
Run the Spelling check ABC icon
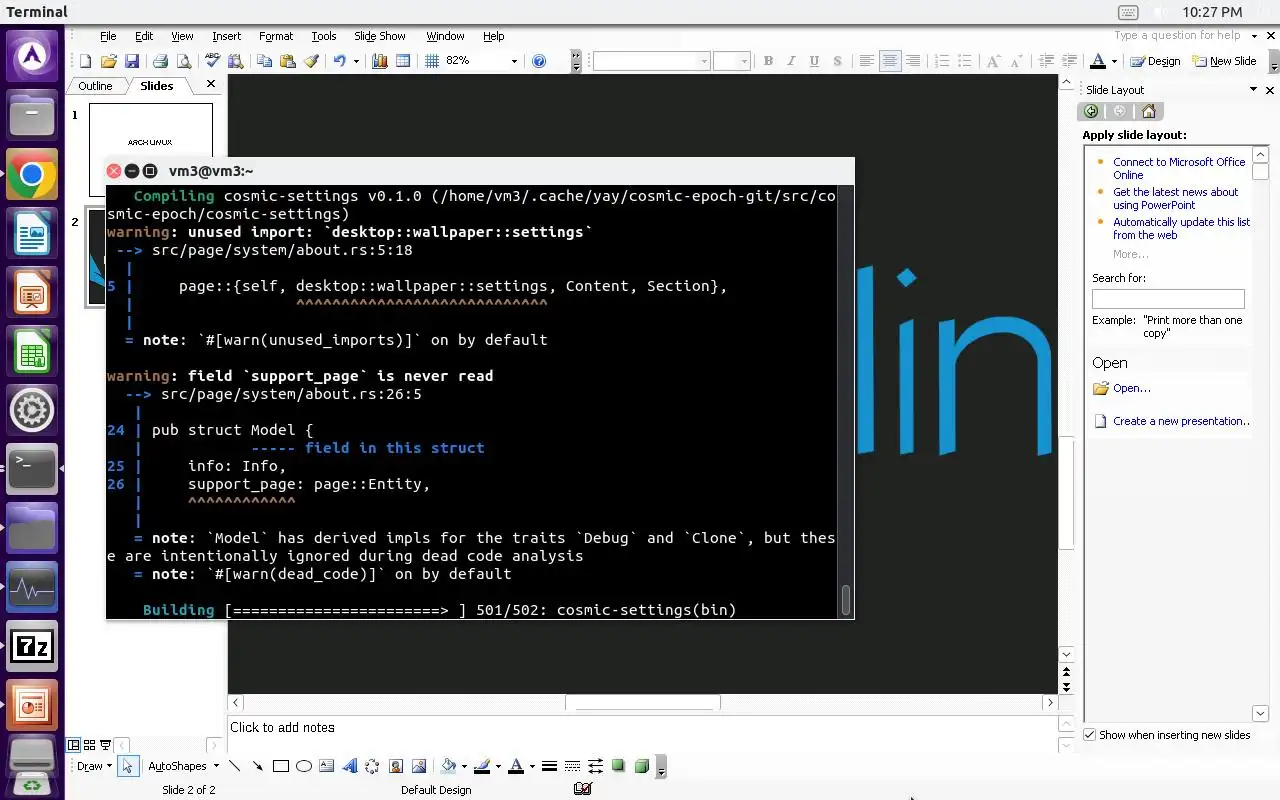click(x=212, y=61)
